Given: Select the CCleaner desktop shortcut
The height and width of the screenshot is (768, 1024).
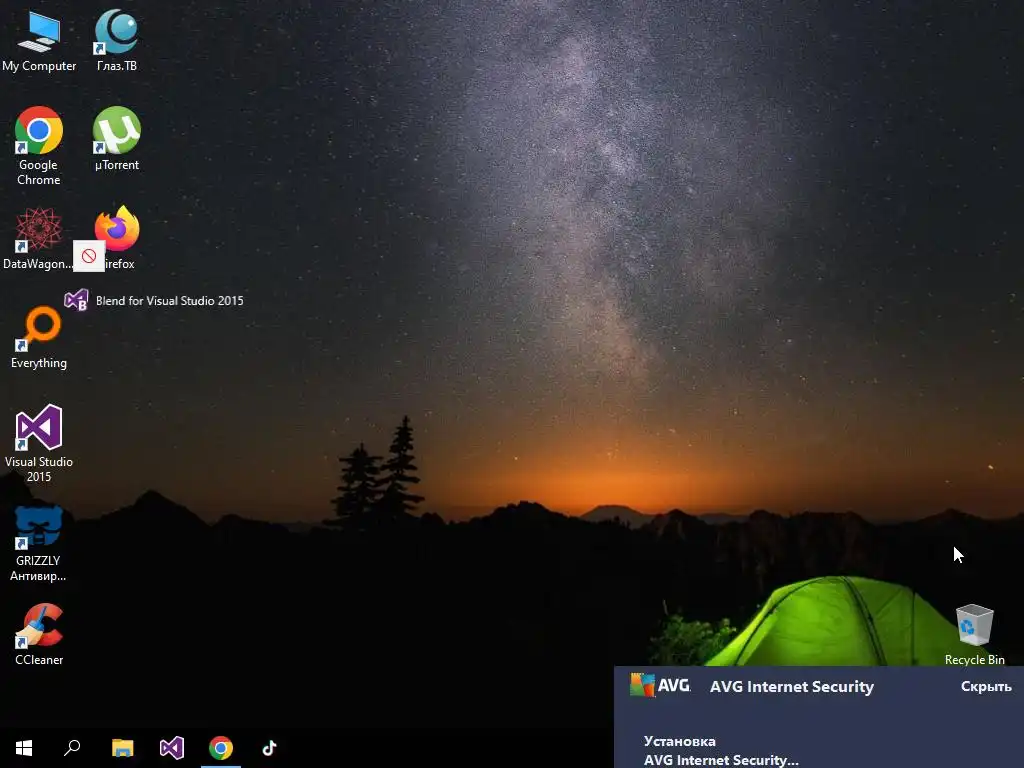Looking at the screenshot, I should pos(39,635).
